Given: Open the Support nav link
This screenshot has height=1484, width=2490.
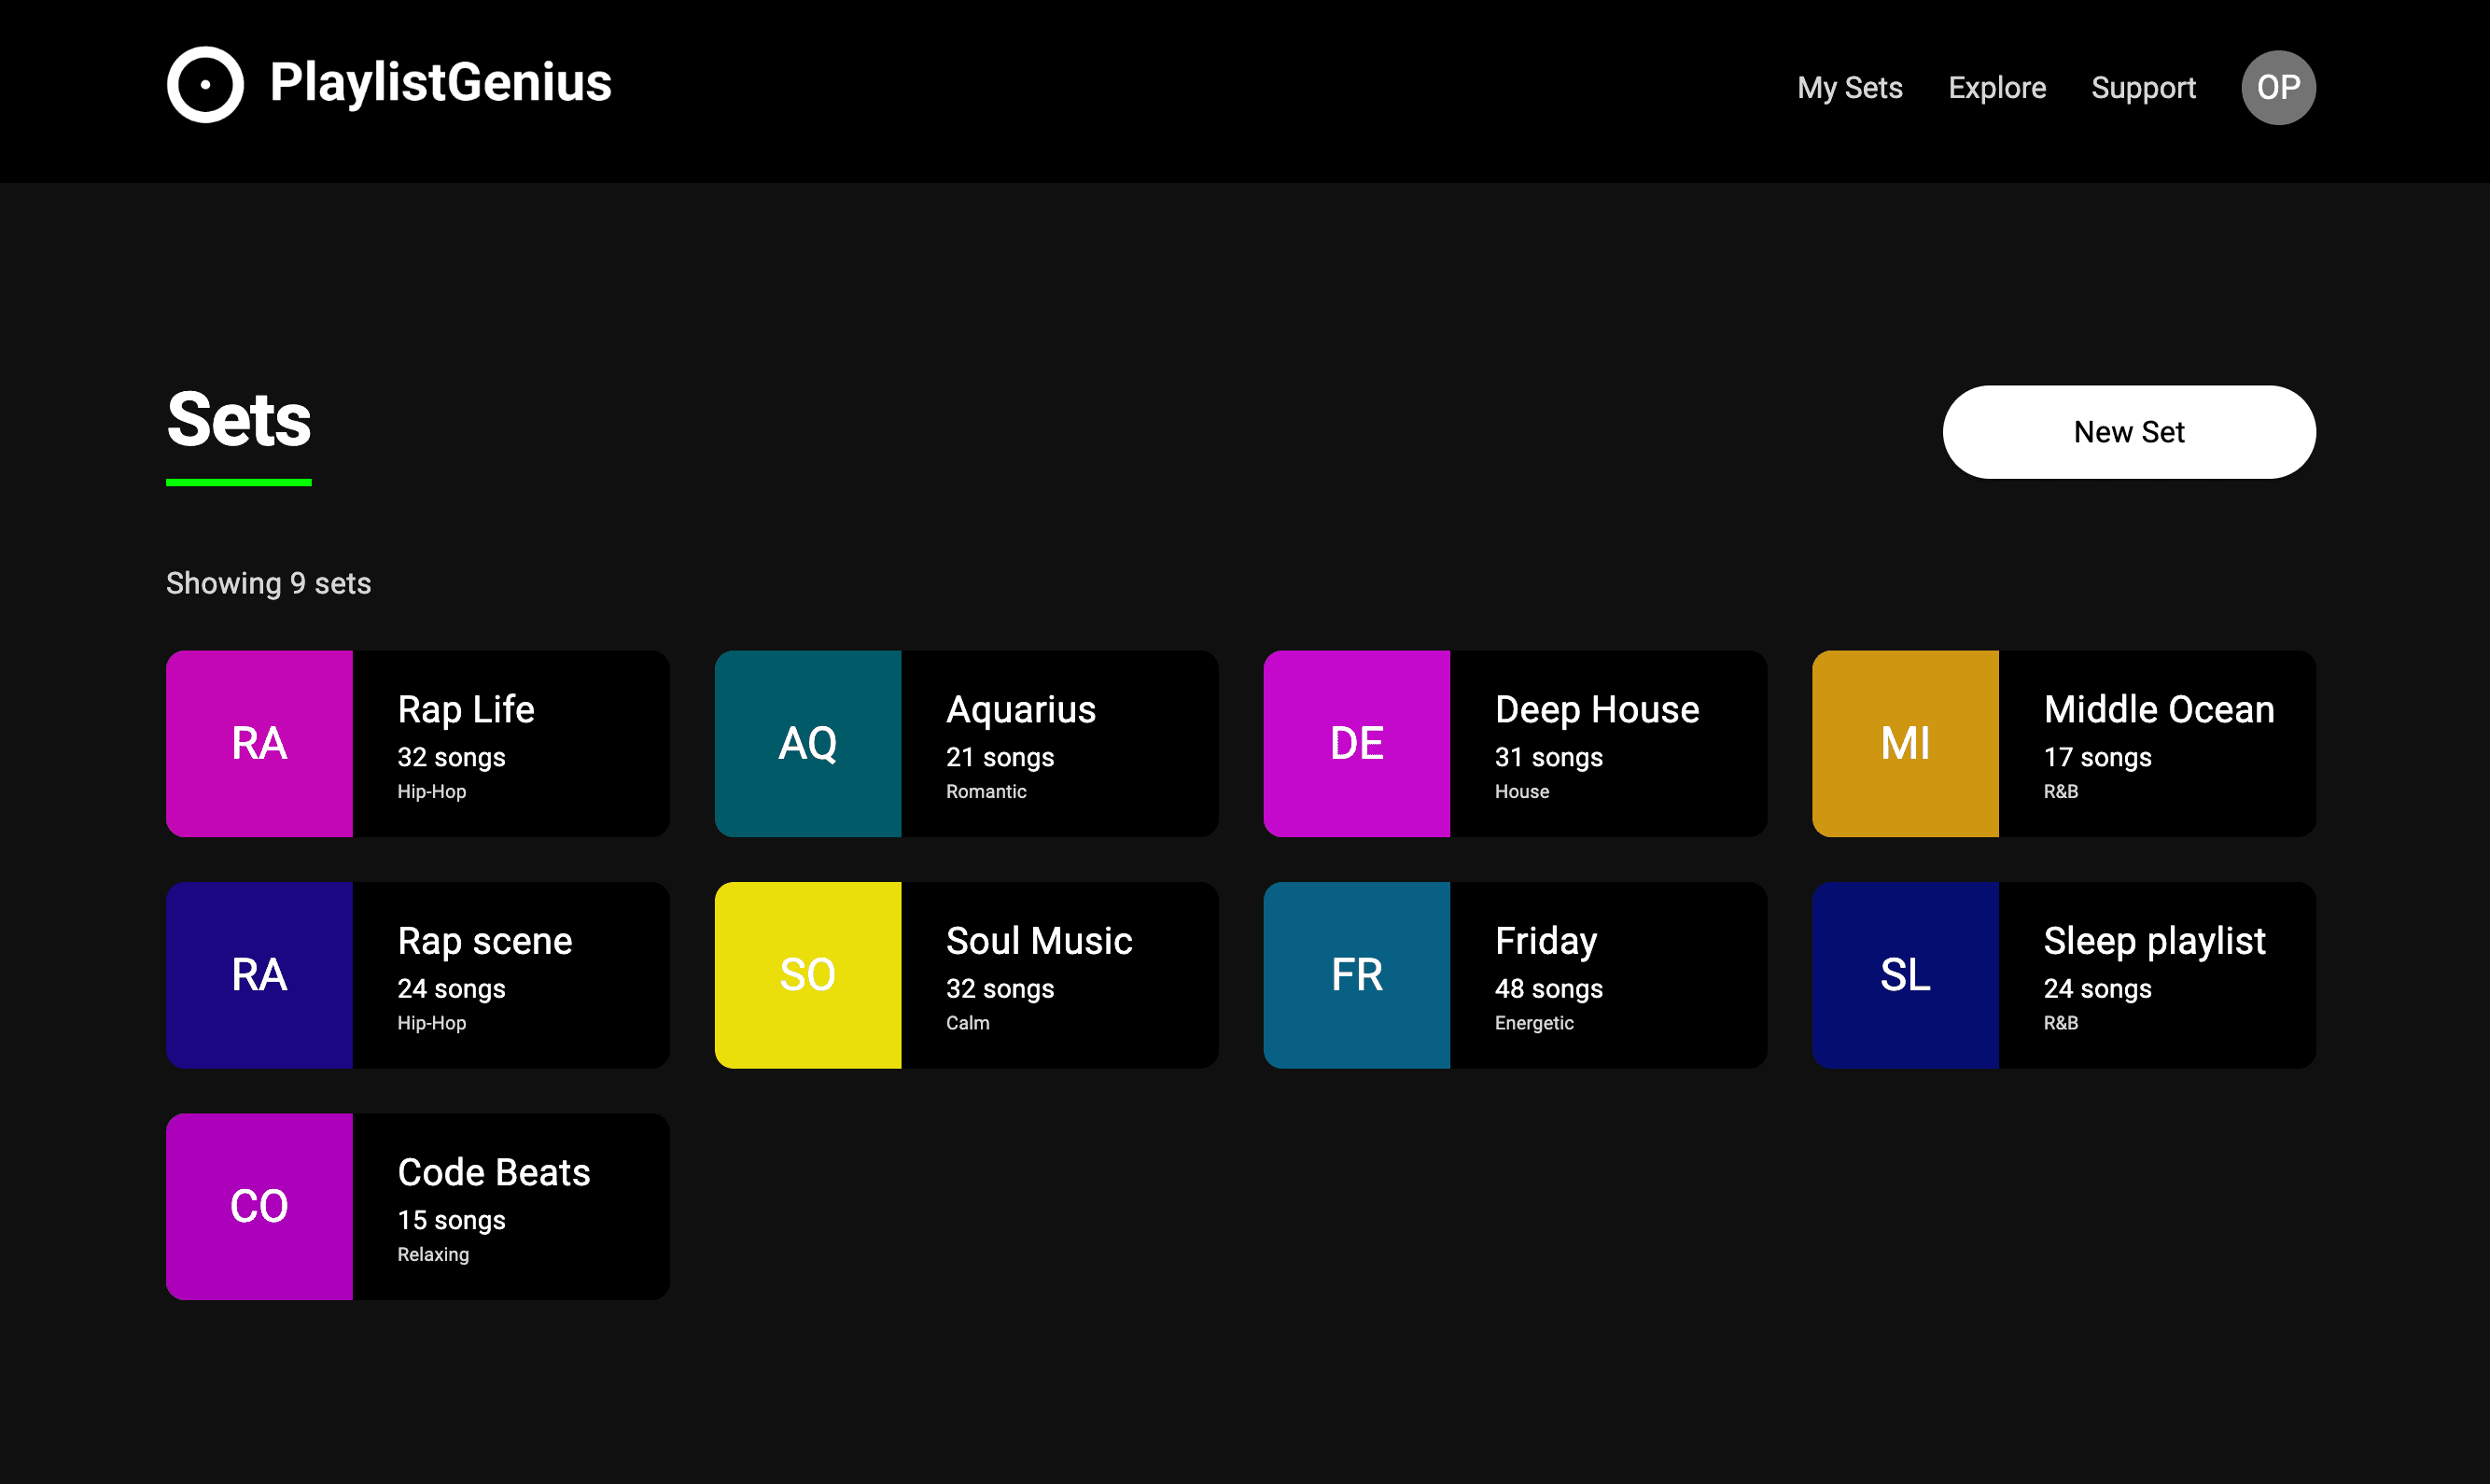Looking at the screenshot, I should click(2143, 88).
